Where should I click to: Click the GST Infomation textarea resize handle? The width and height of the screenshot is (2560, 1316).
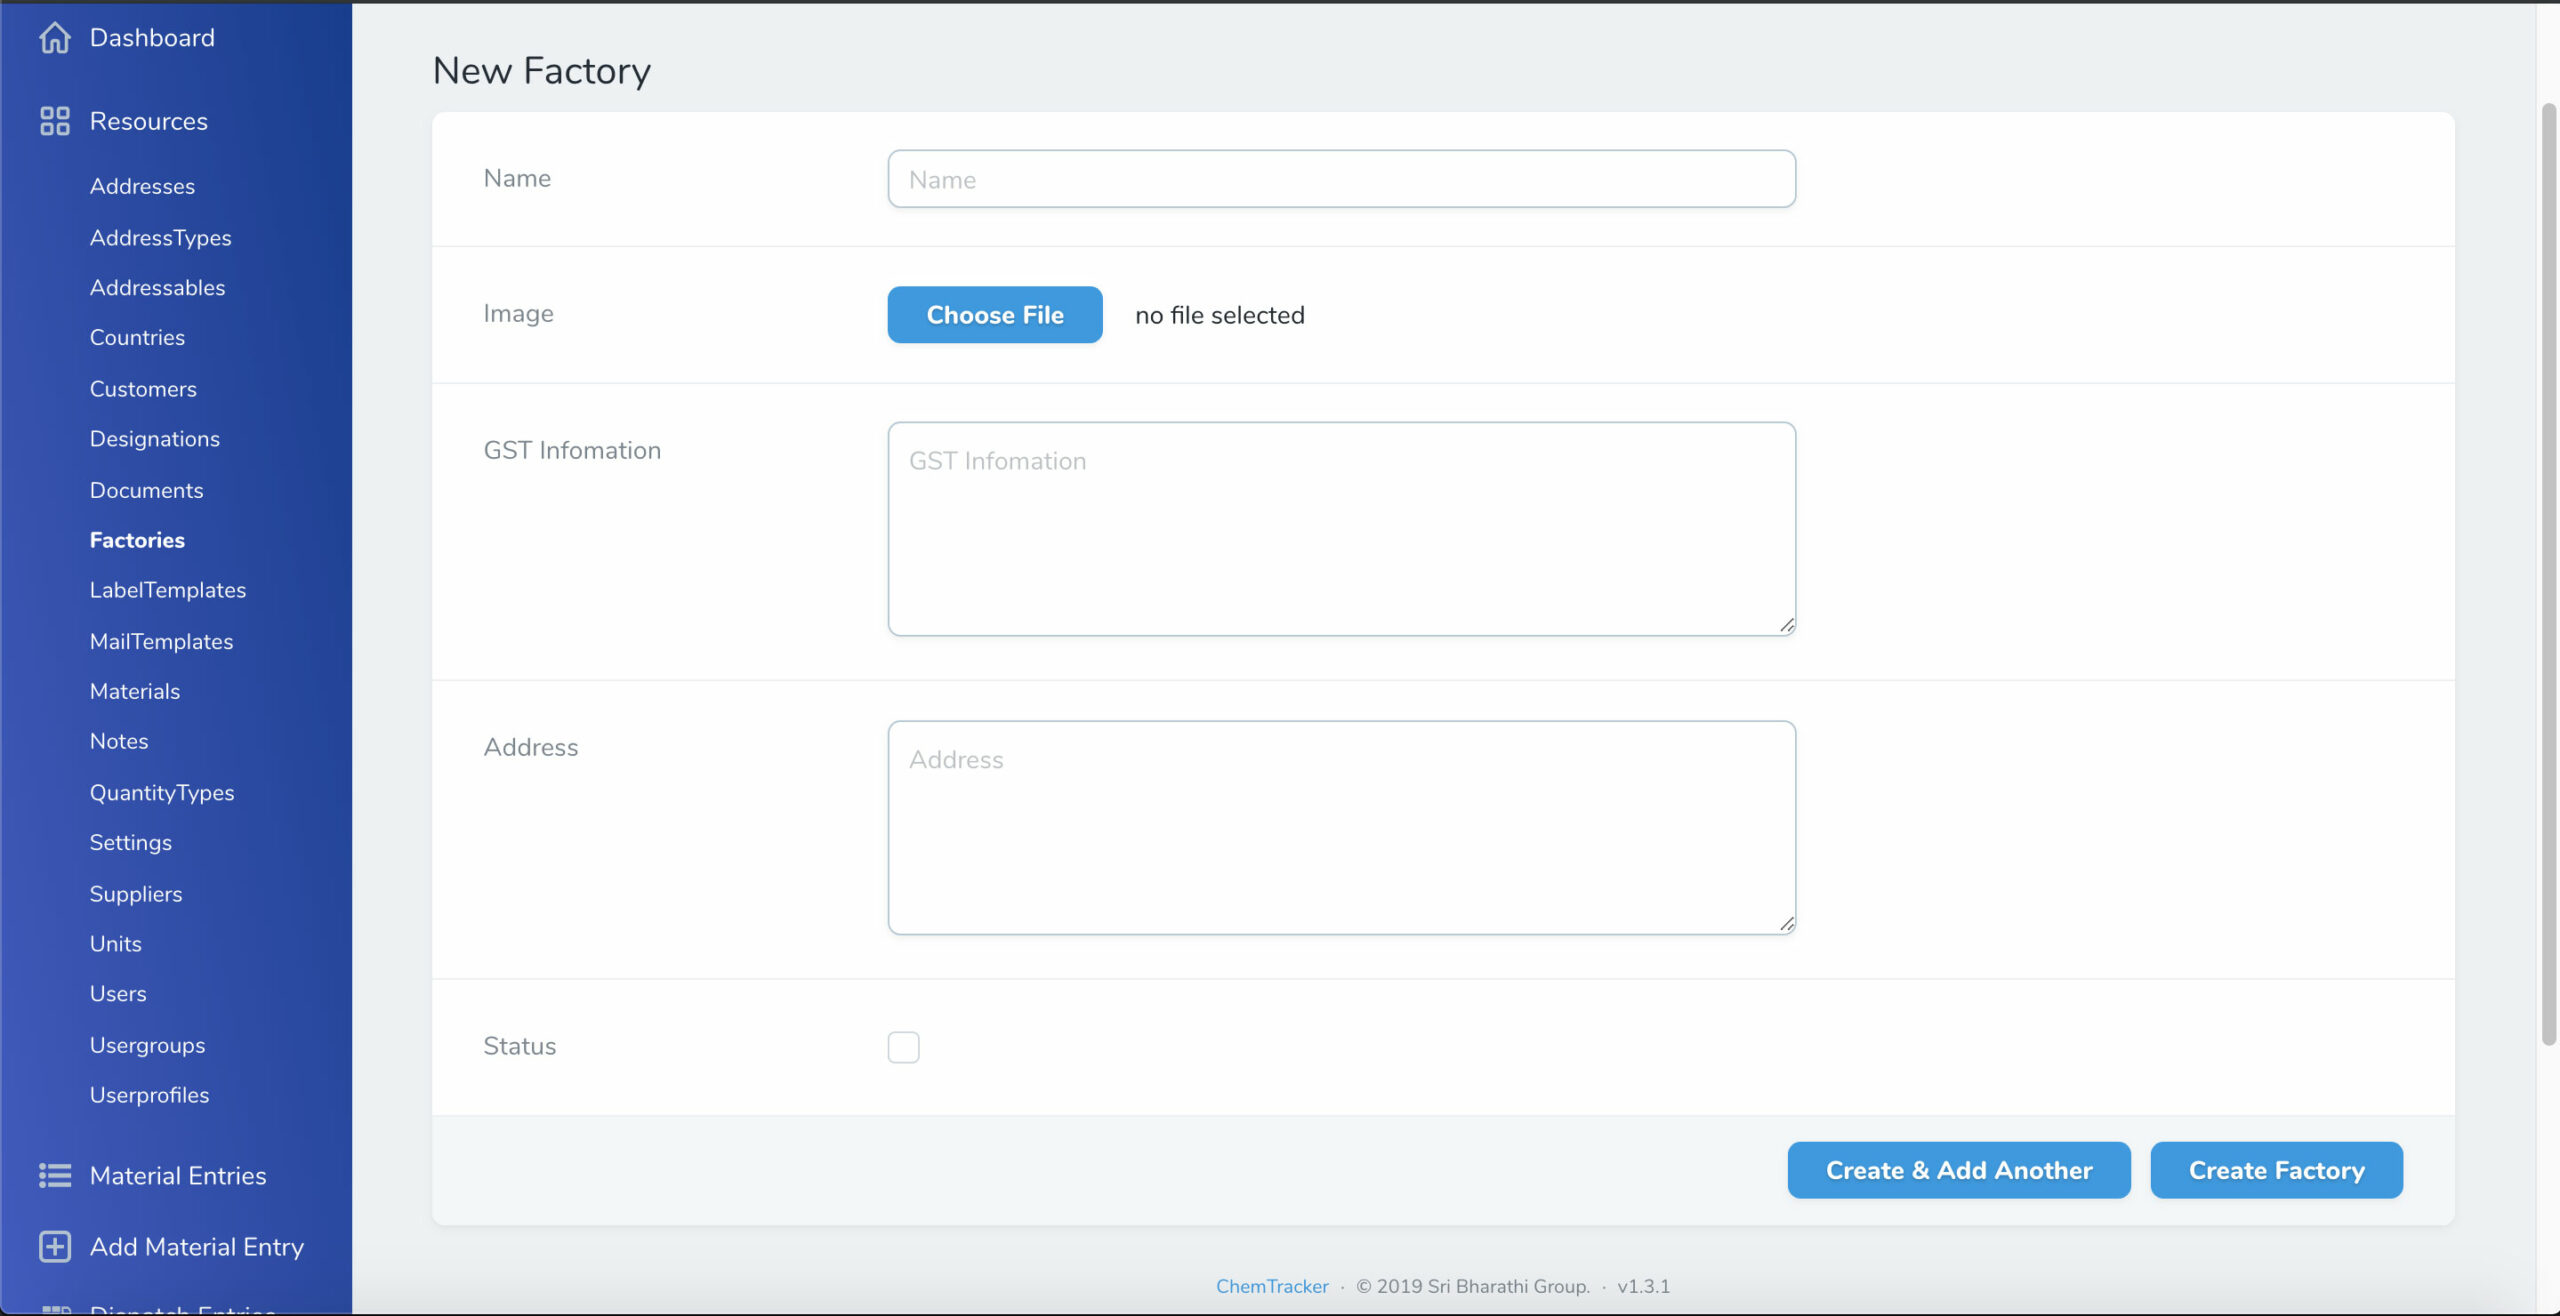pyautogui.click(x=1786, y=626)
